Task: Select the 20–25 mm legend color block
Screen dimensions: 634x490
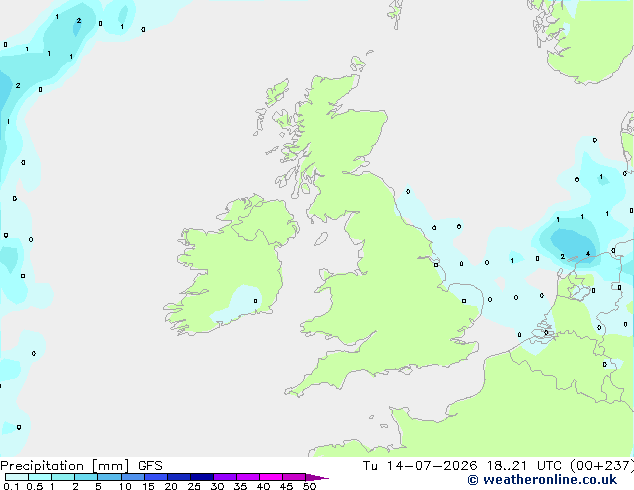Action: tap(178, 477)
